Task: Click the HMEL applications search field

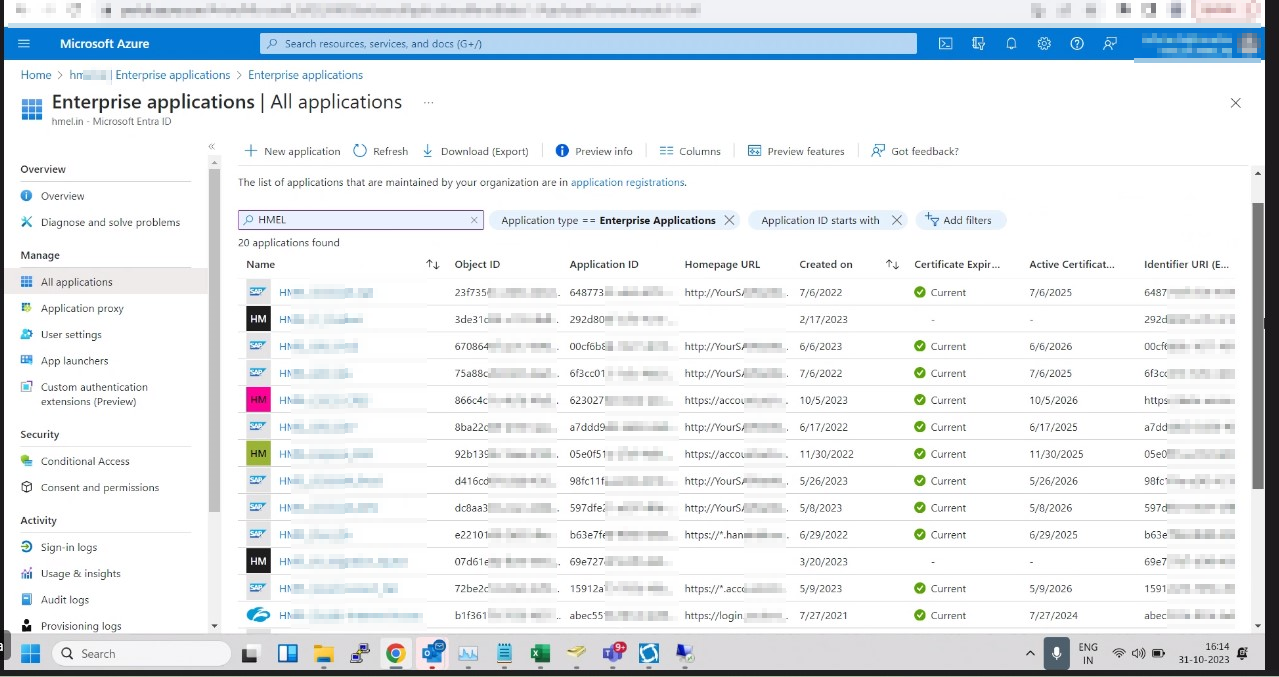Action: [x=360, y=220]
